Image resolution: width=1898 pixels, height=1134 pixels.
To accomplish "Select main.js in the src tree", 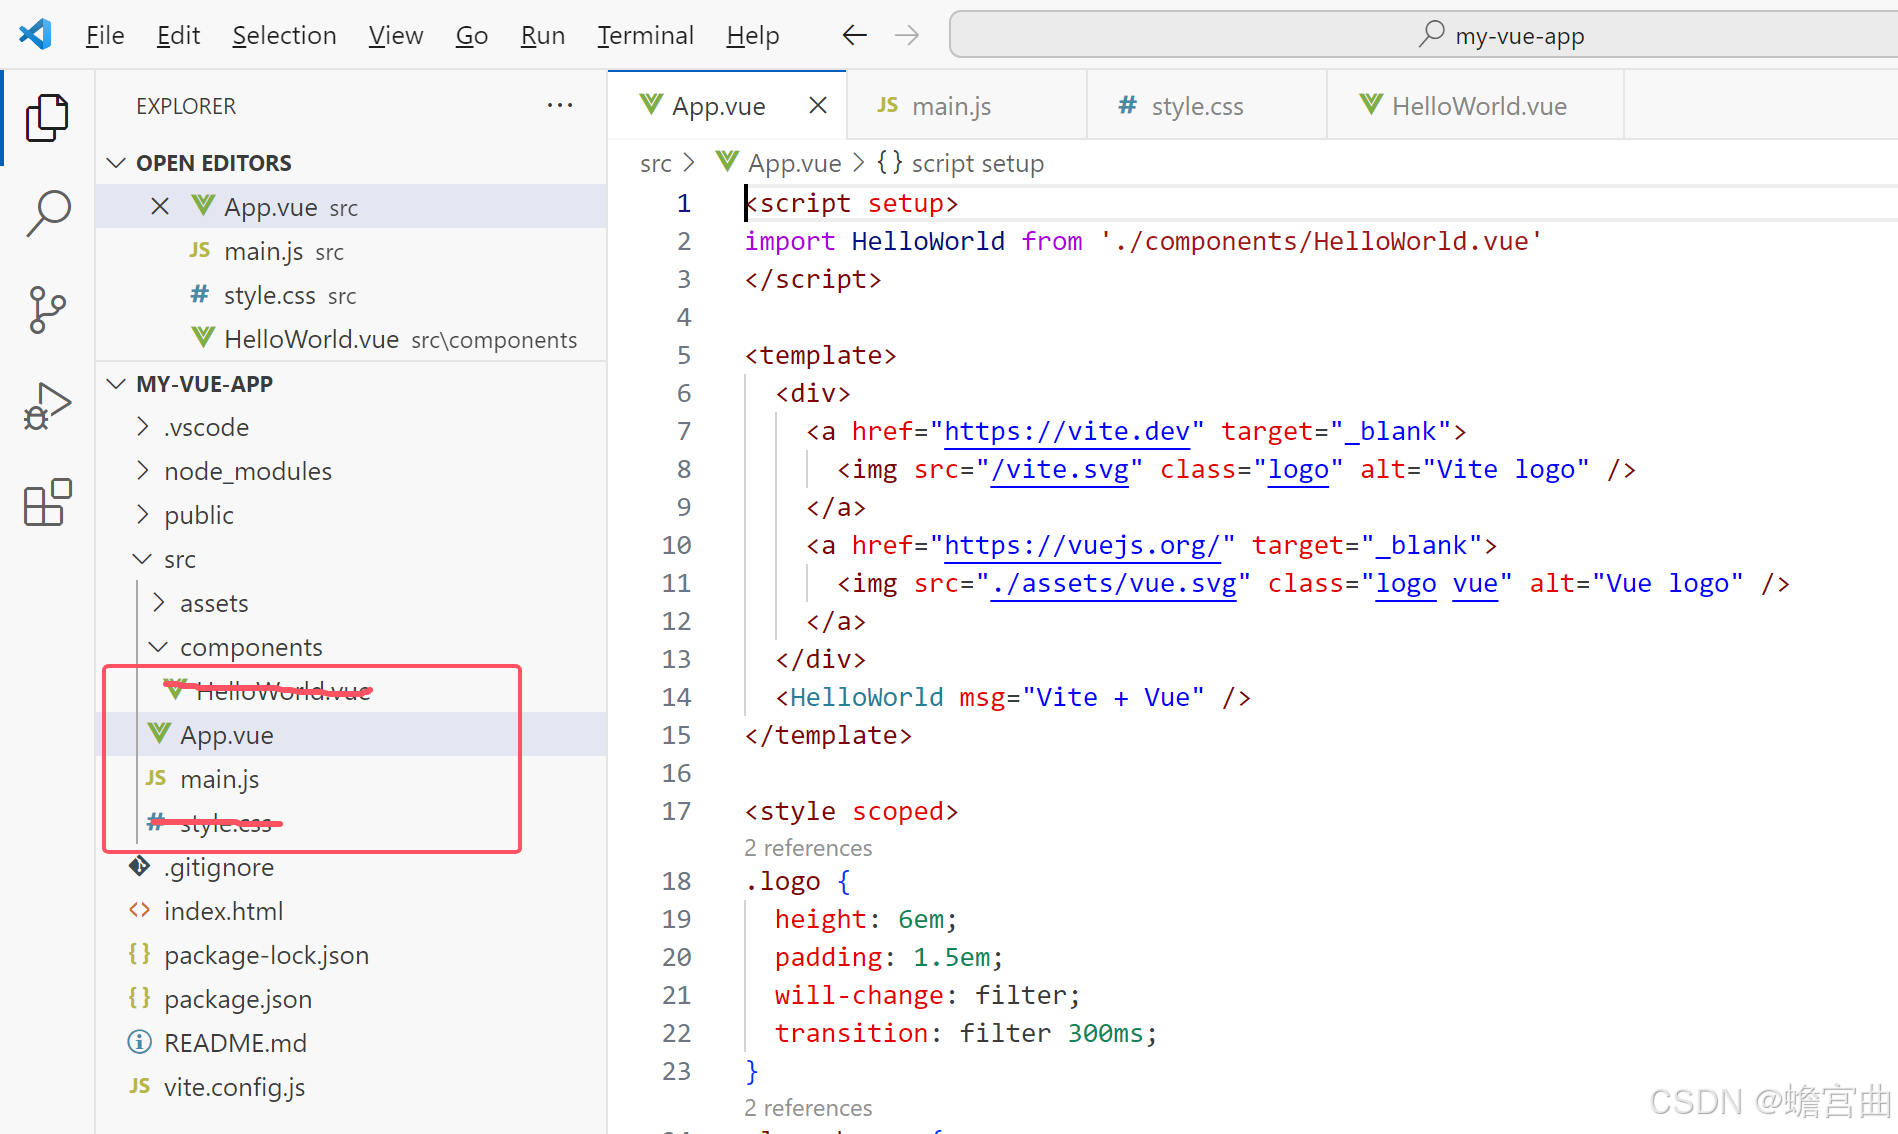I will (x=350, y=779).
